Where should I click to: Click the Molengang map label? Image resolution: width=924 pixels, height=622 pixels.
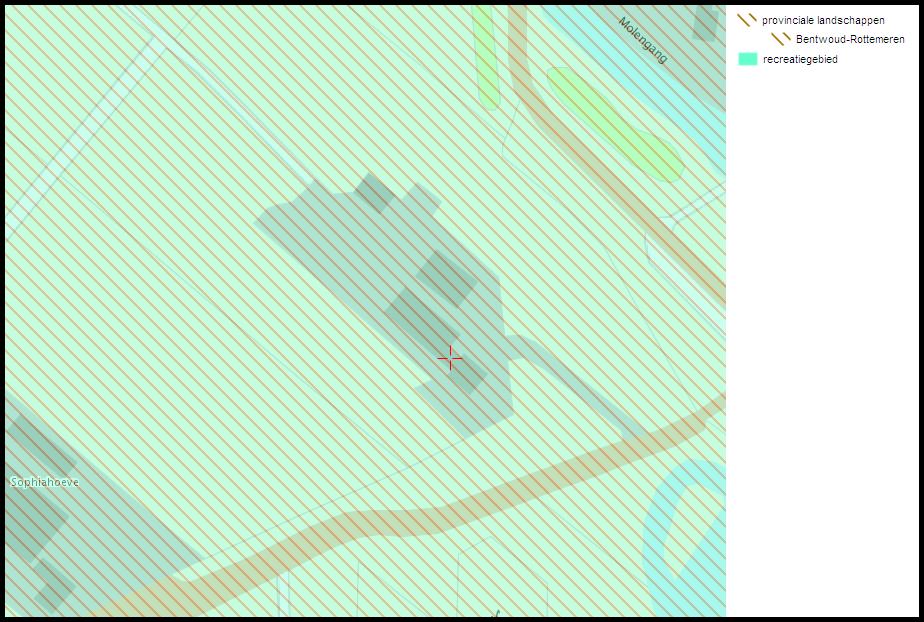tap(643, 40)
